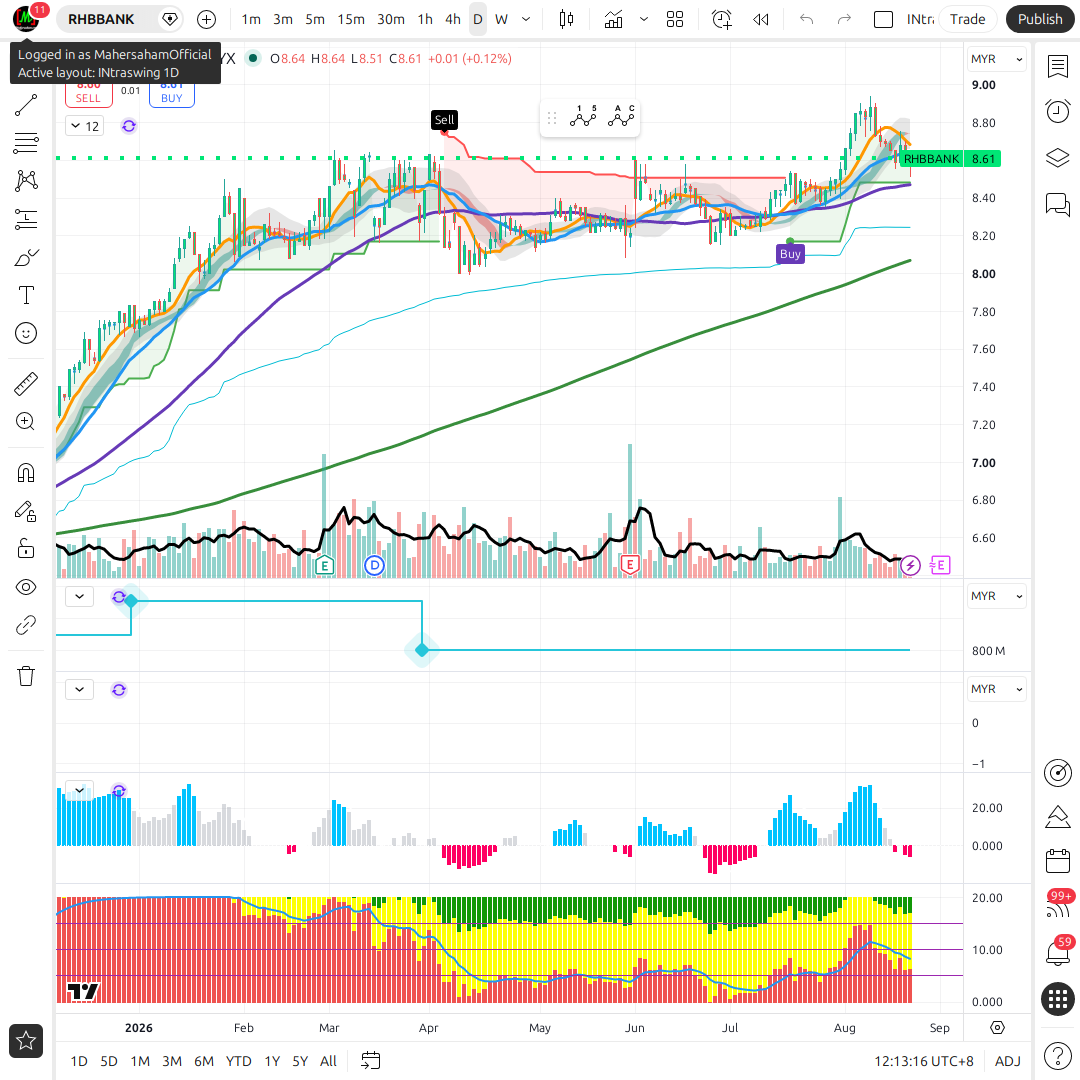Open the patterns drawing tools
The height and width of the screenshot is (1080, 1080).
(26, 181)
